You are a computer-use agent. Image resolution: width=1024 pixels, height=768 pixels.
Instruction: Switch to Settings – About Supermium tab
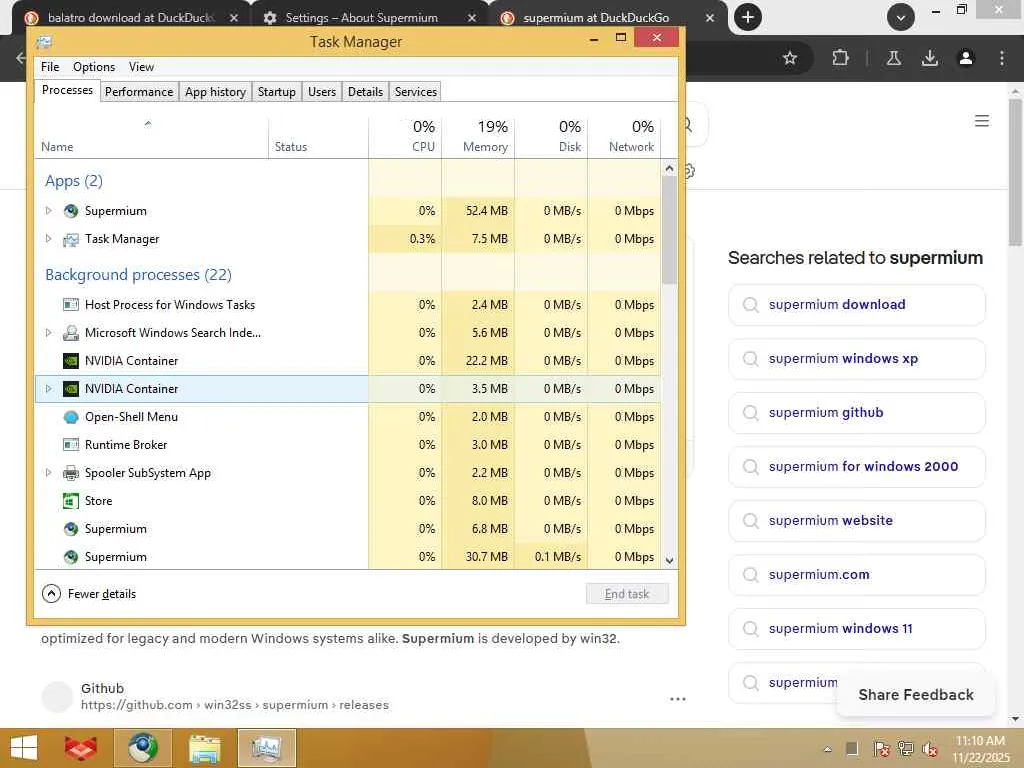361,18
